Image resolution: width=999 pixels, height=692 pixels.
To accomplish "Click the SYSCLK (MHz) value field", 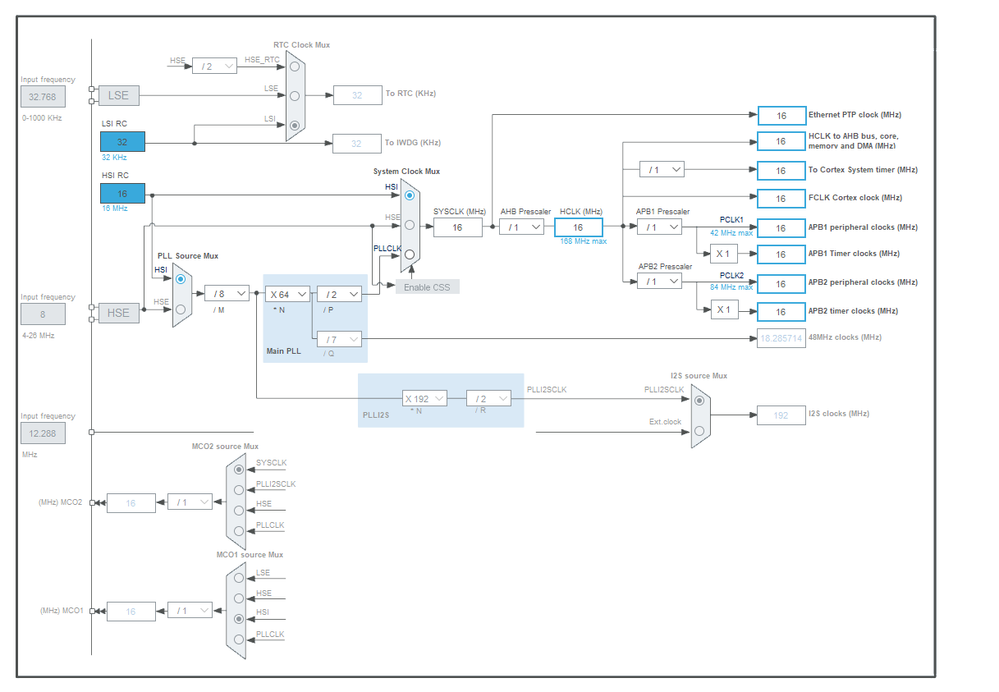I will click(x=457, y=227).
